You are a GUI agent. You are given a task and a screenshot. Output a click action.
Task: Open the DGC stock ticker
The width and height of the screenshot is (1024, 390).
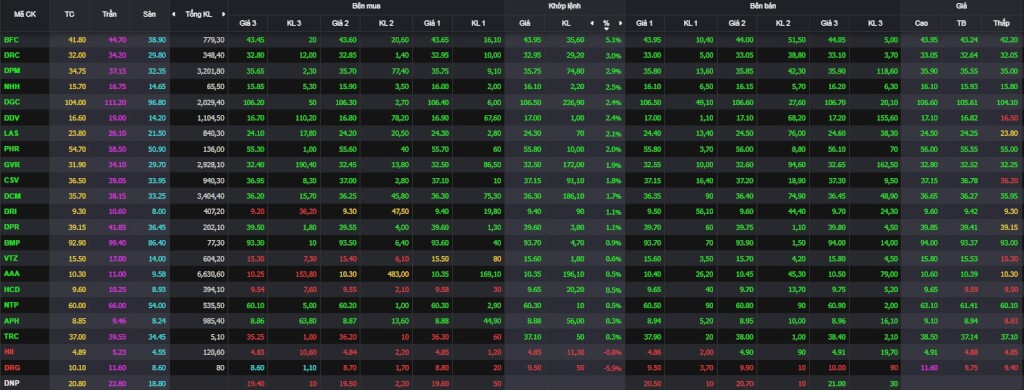(12, 102)
